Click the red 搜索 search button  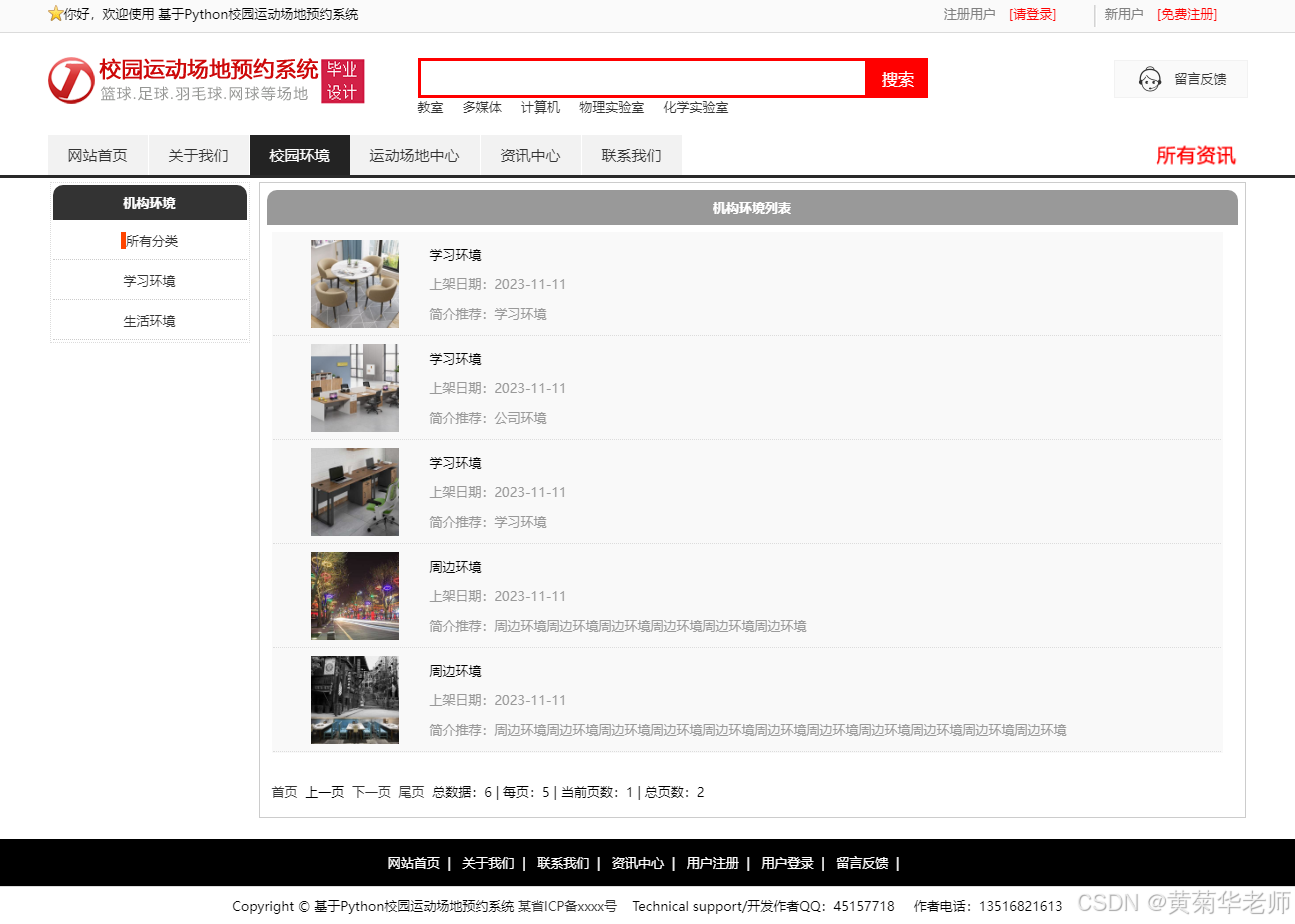pos(896,78)
